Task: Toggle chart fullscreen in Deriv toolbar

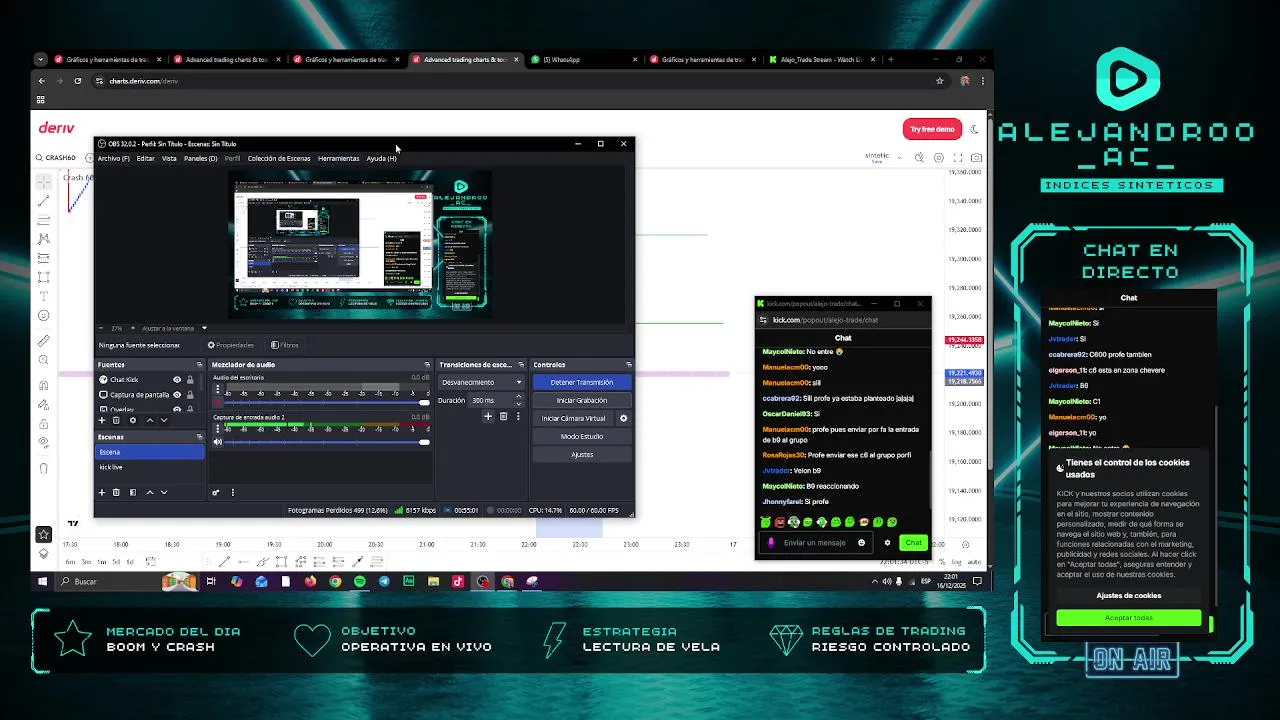Action: (958, 157)
